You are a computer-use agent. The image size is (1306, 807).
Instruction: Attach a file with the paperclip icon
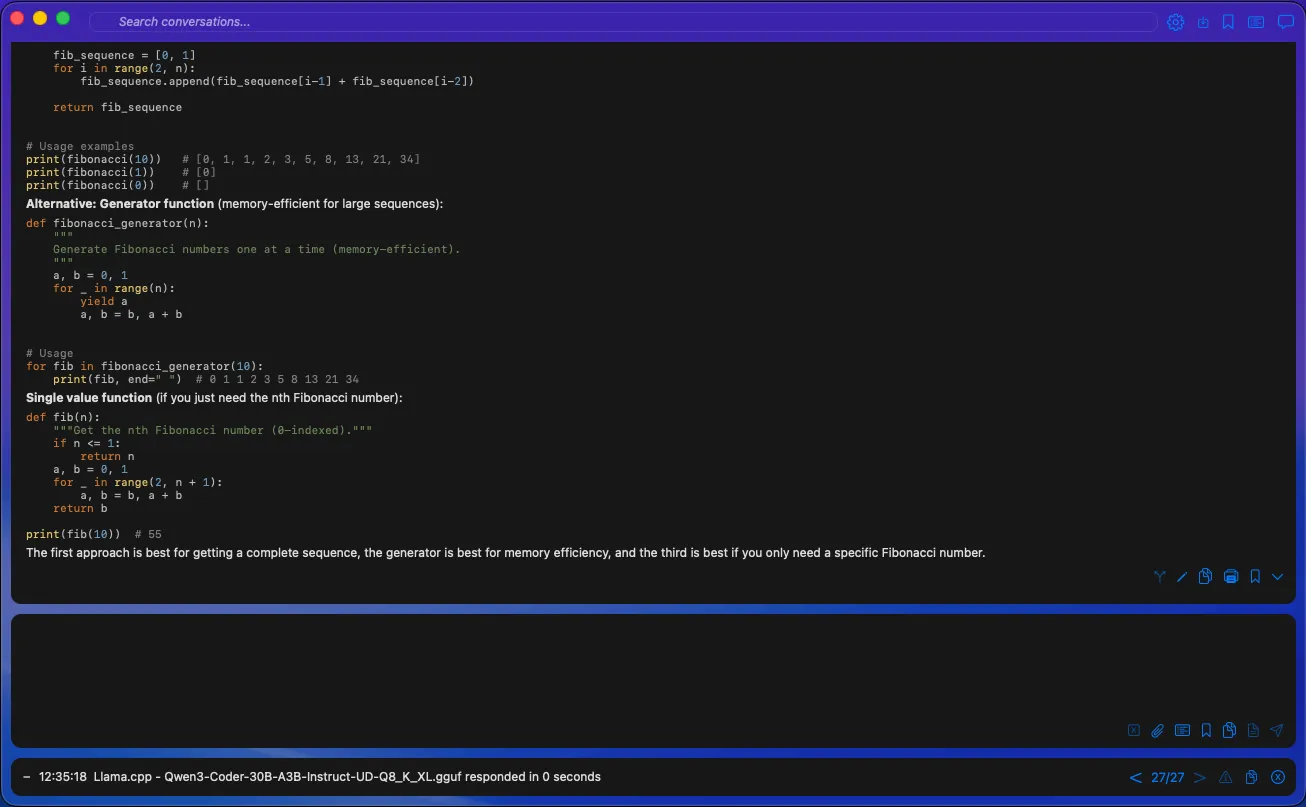[x=1158, y=730]
